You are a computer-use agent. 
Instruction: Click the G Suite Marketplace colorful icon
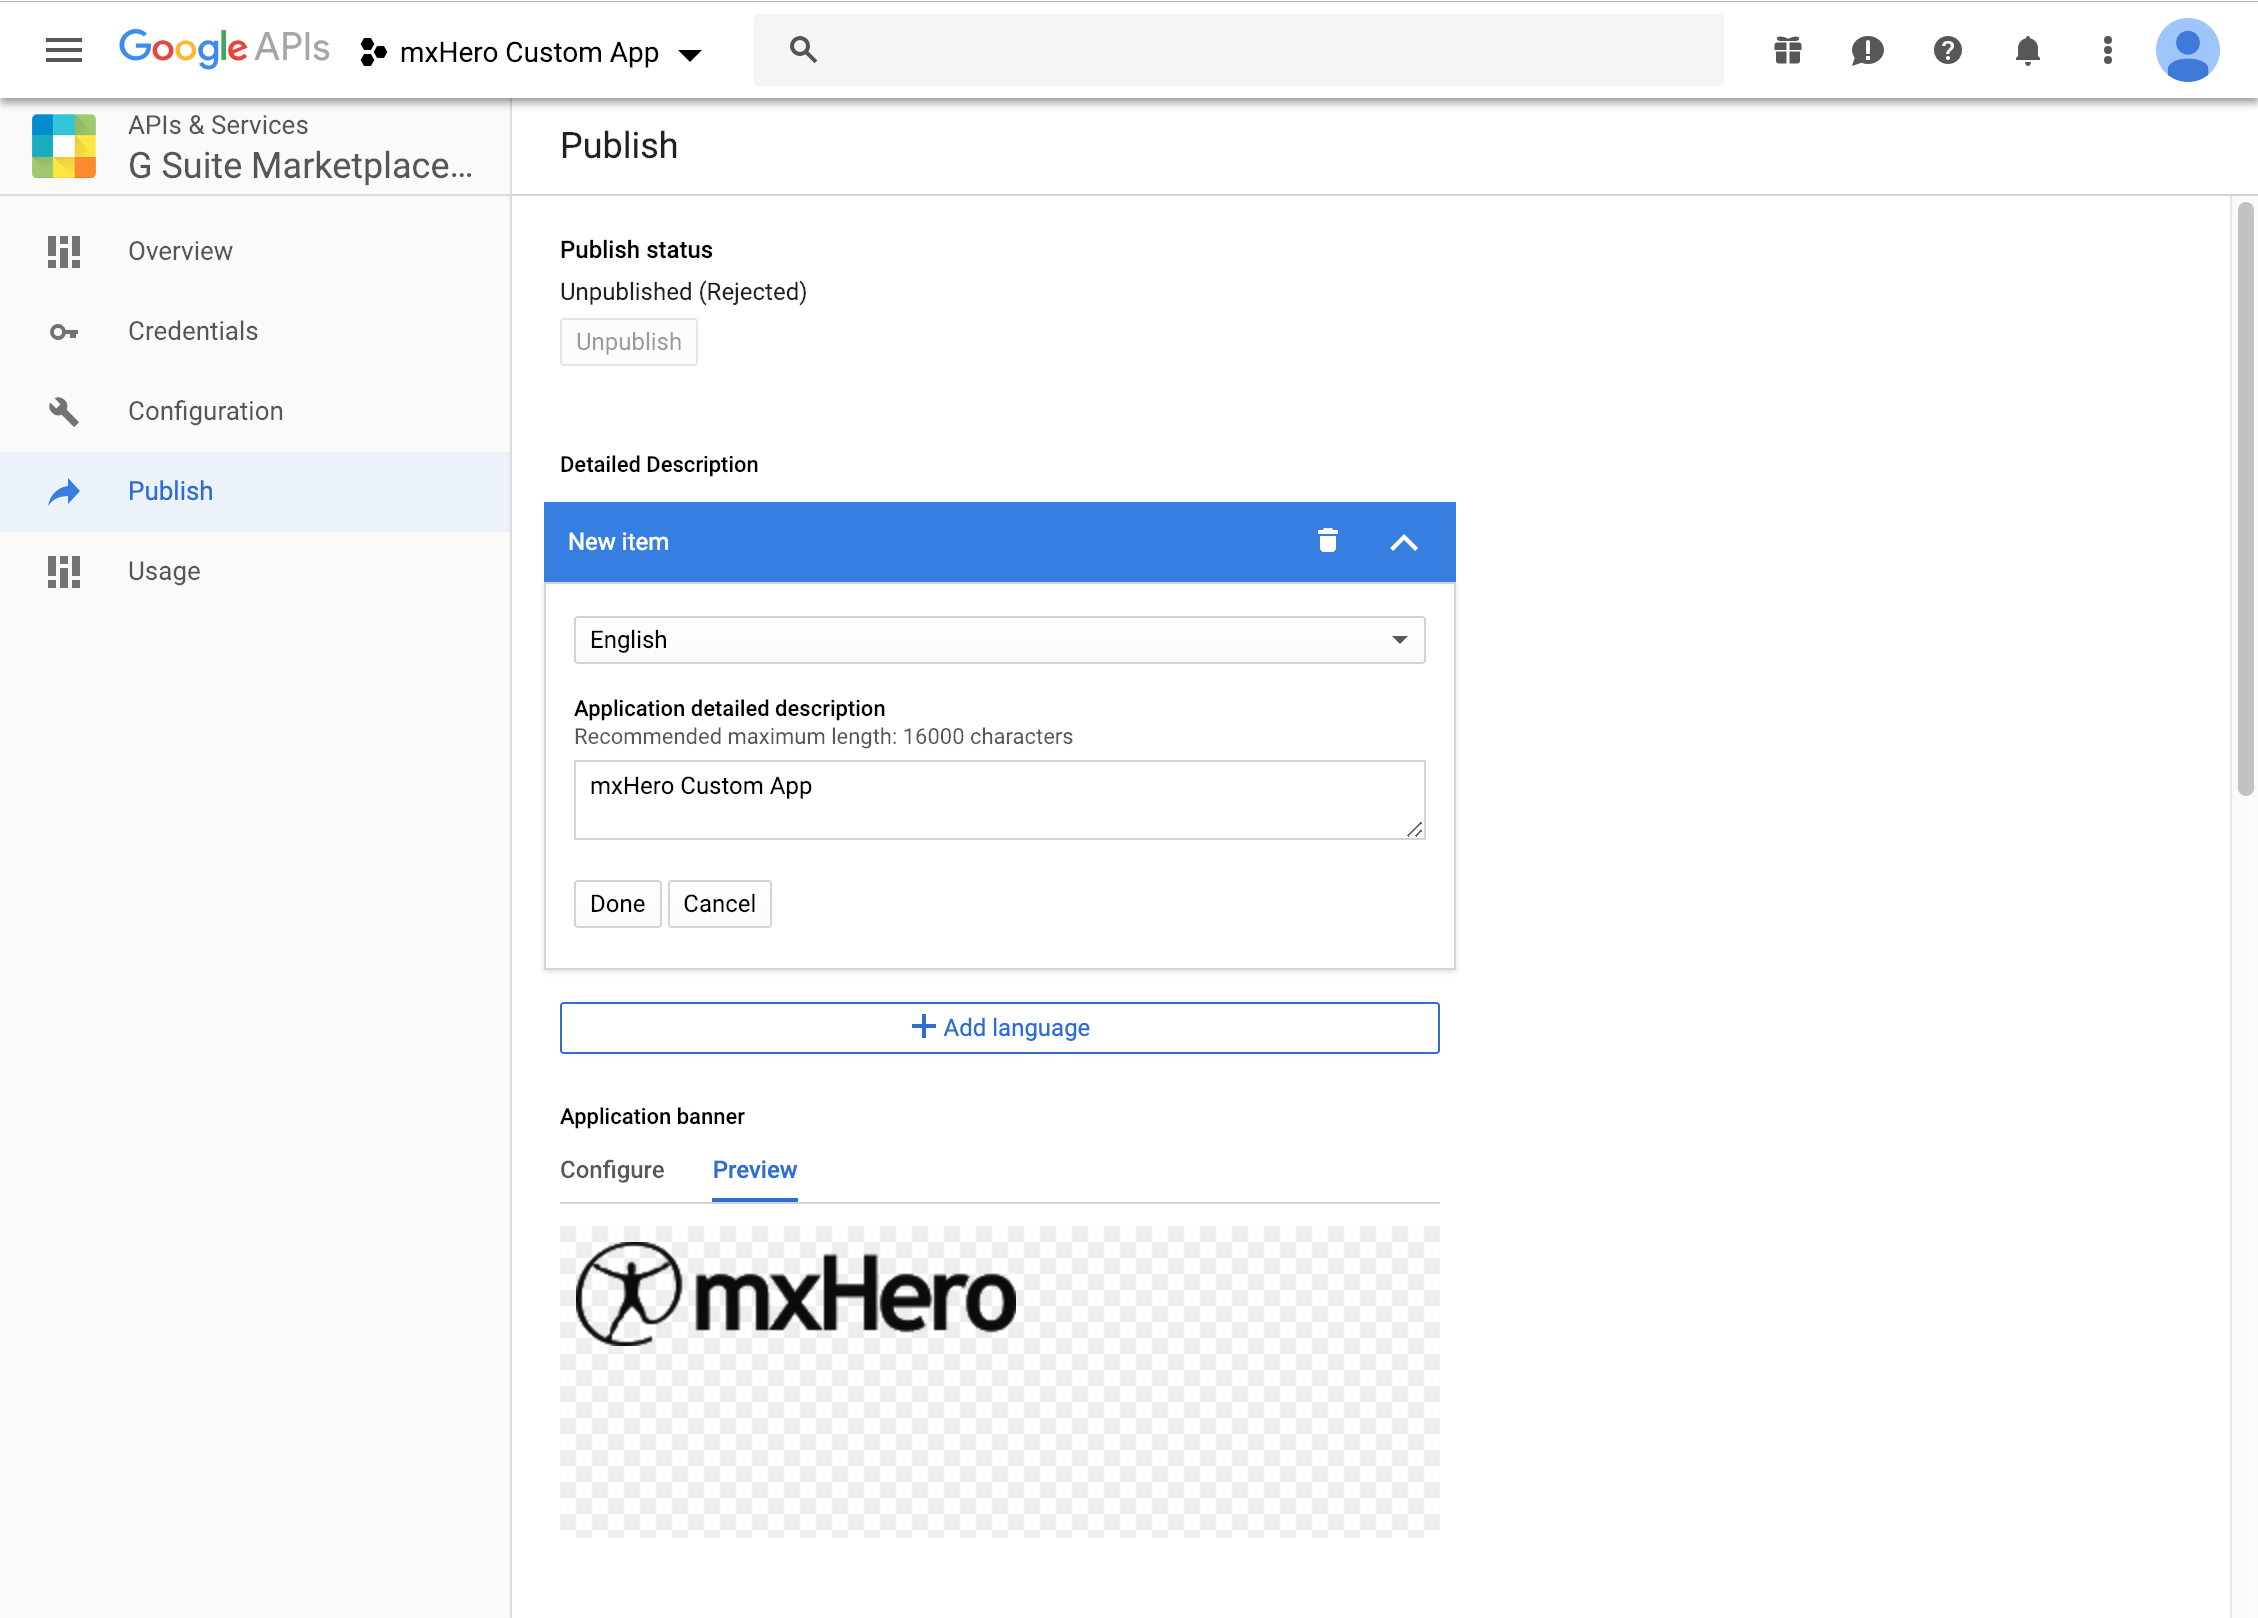point(64,146)
